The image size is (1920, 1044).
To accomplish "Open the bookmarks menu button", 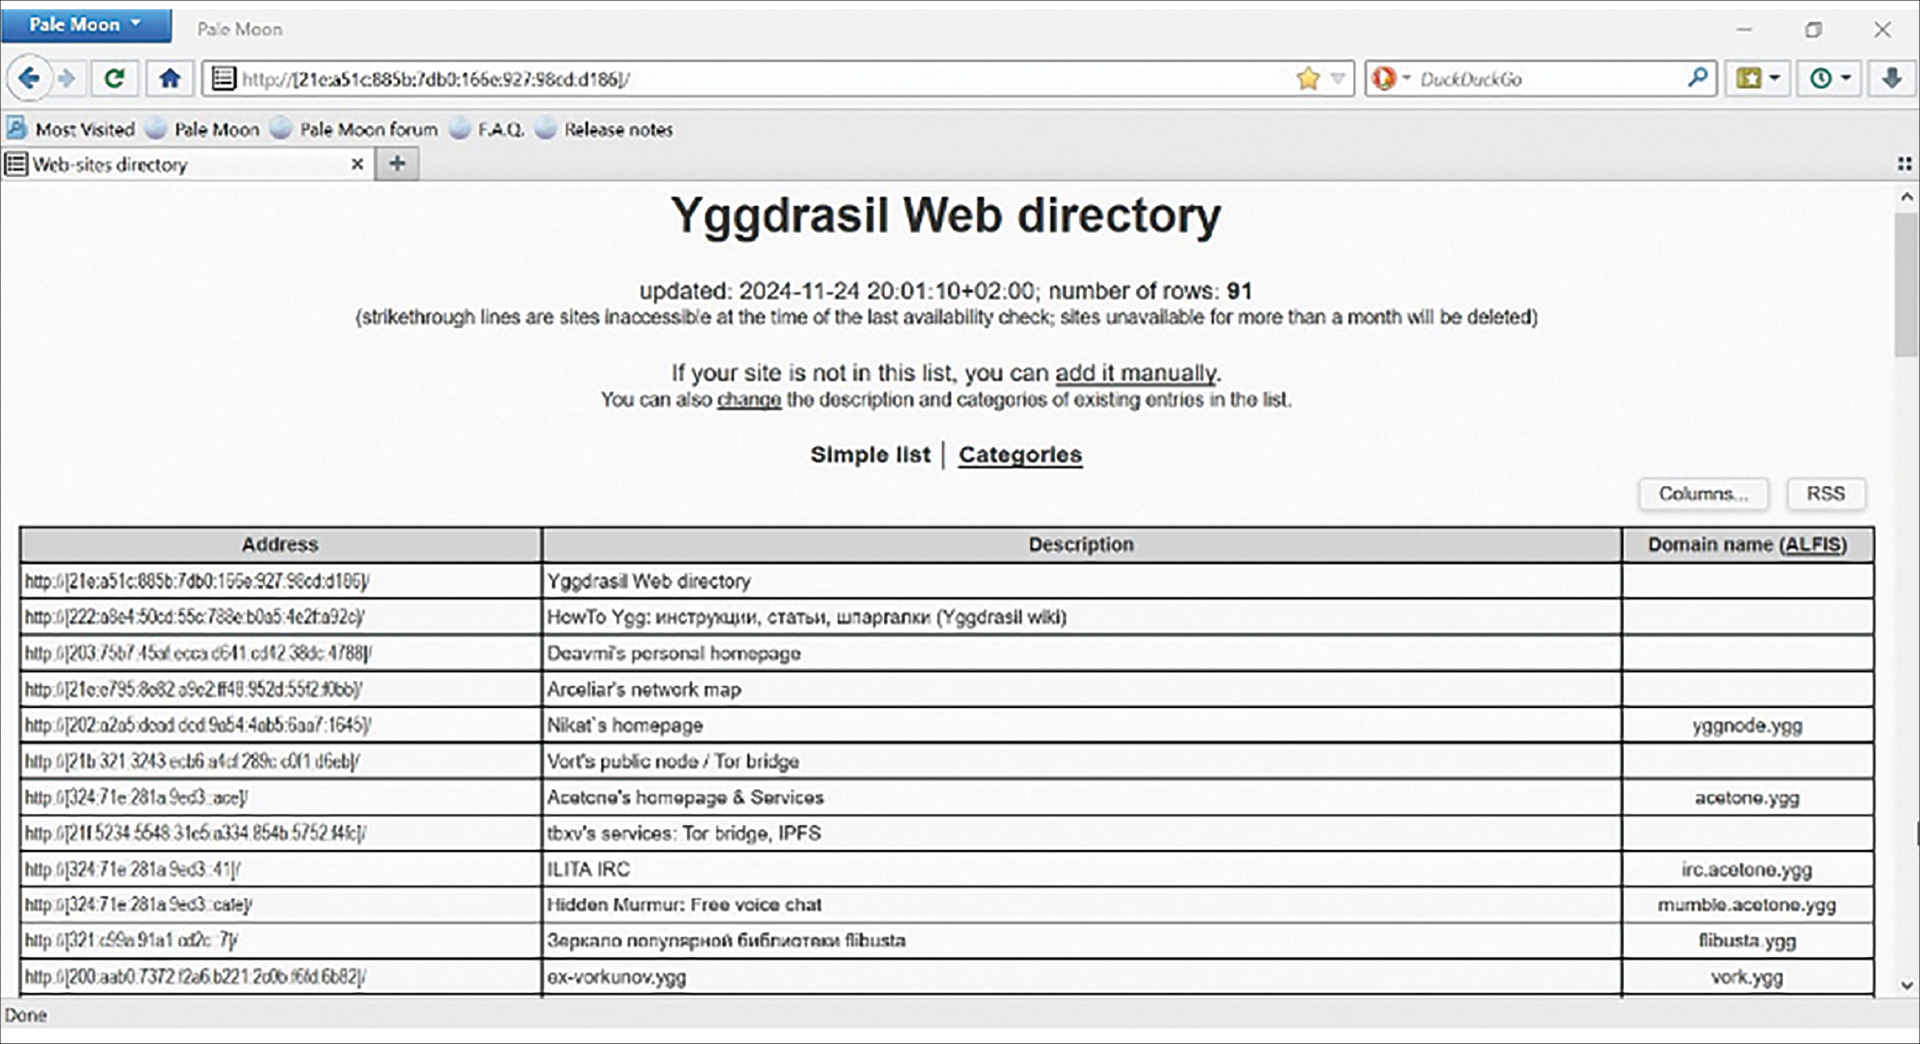I will 1748,78.
